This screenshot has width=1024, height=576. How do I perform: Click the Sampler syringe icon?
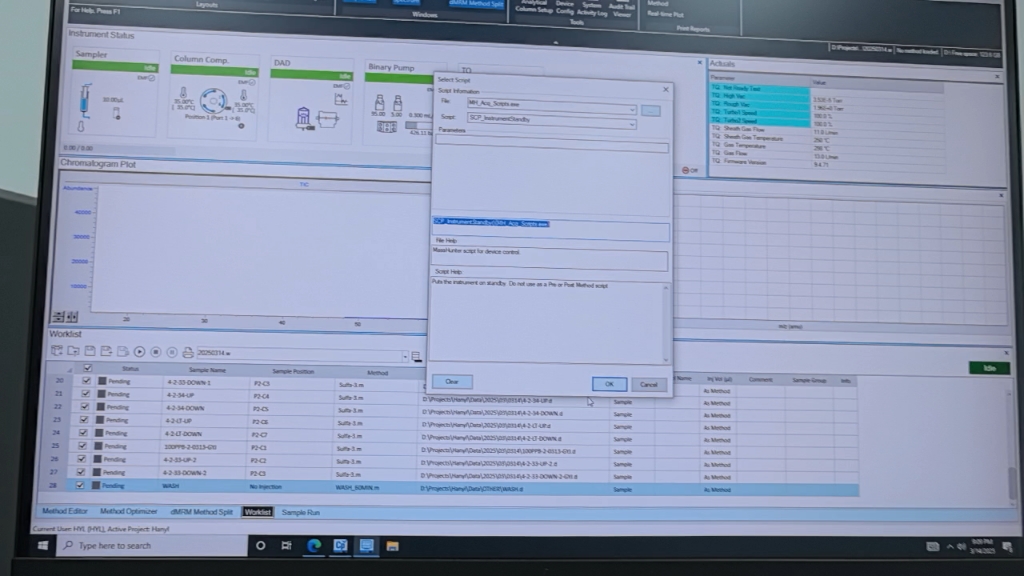[x=85, y=100]
